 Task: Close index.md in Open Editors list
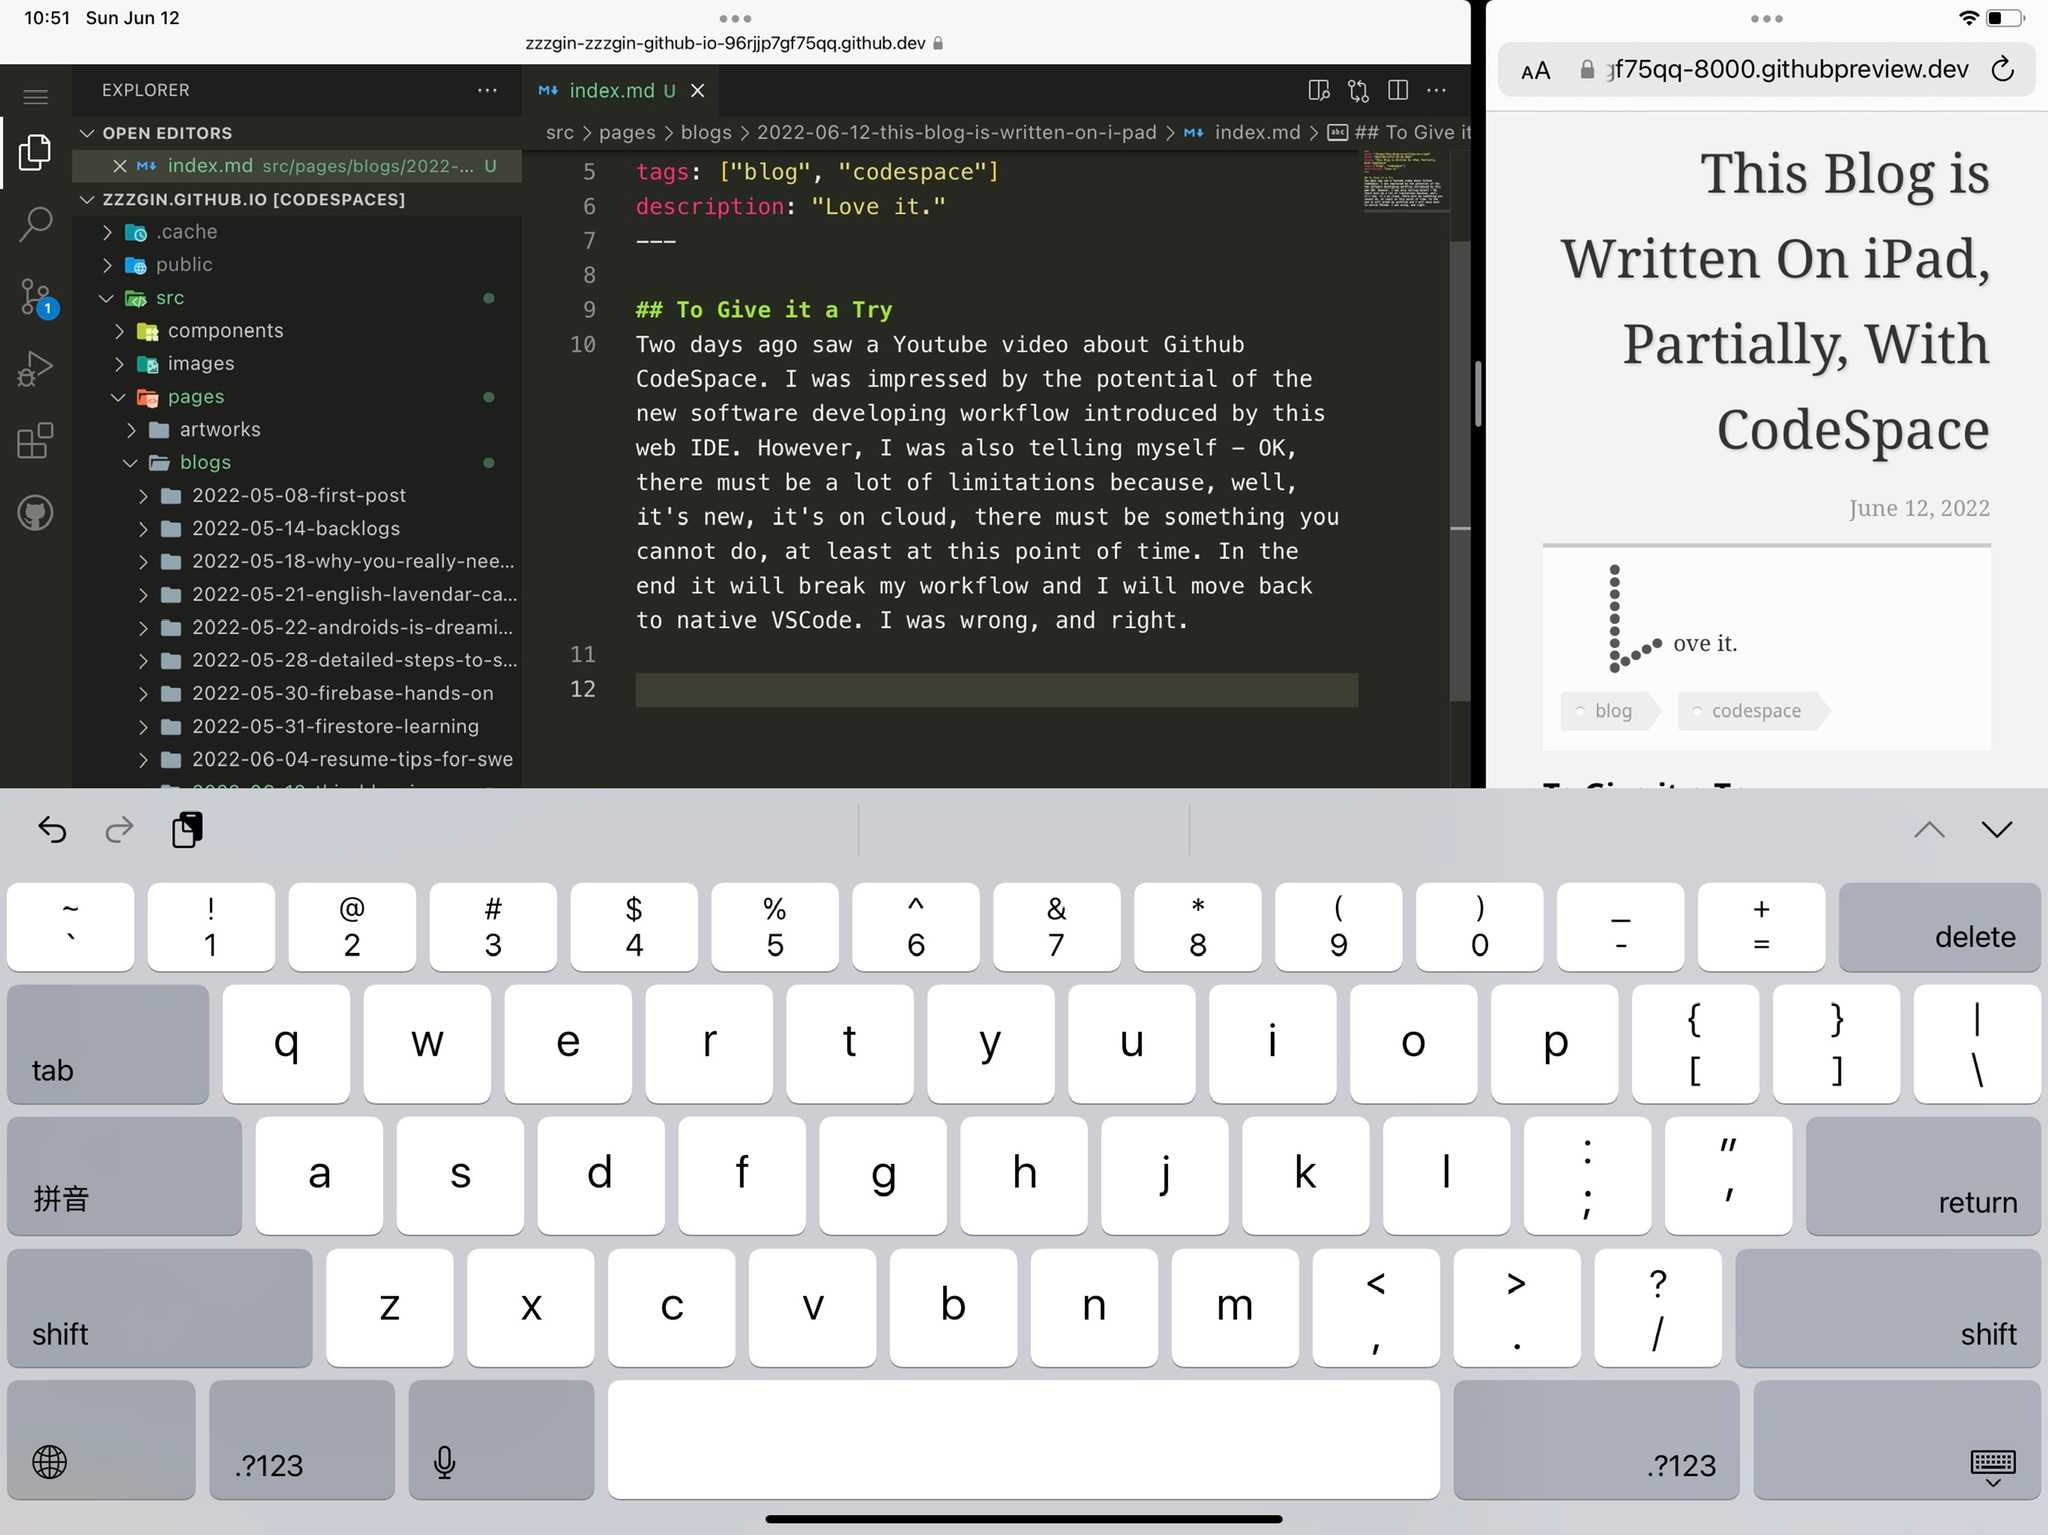120,166
